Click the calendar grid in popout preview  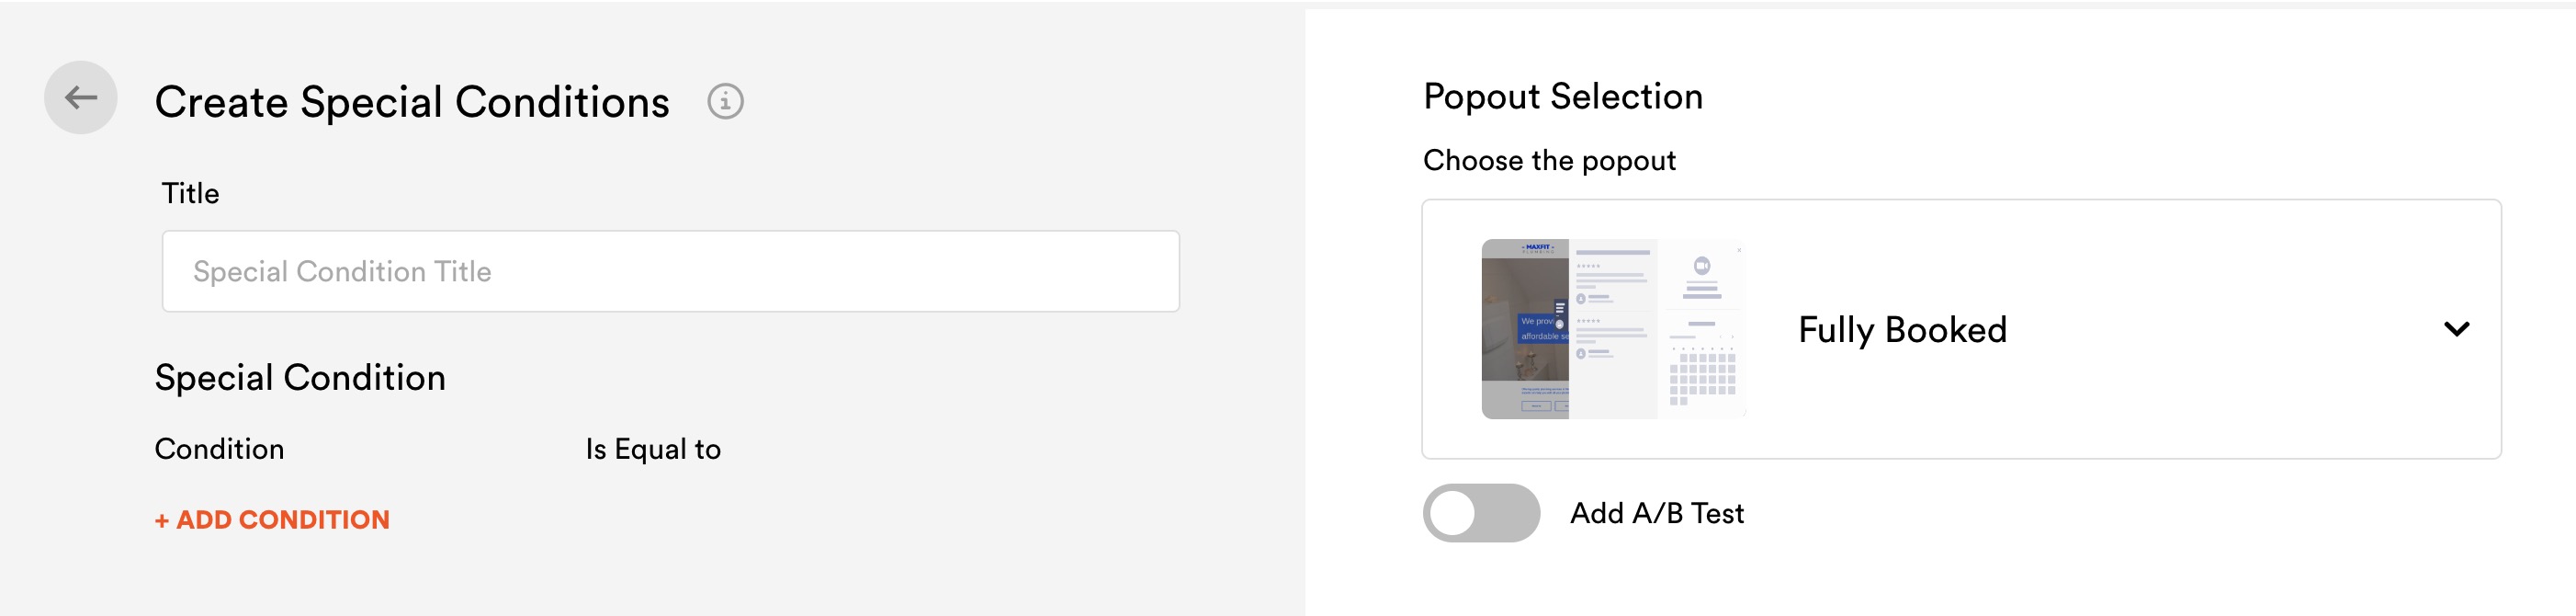[x=1702, y=377]
